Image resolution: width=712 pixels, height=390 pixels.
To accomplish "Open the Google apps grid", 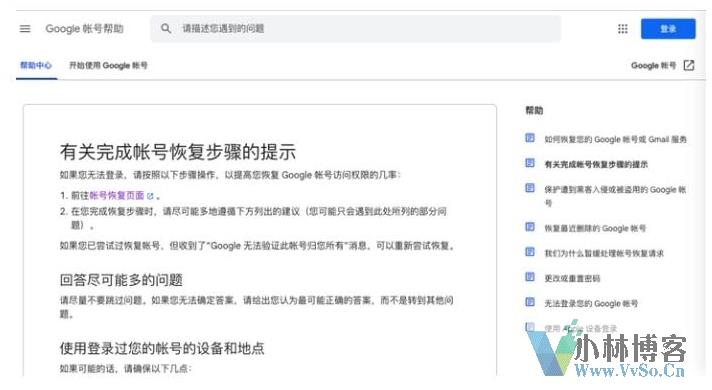I will 623,29.
